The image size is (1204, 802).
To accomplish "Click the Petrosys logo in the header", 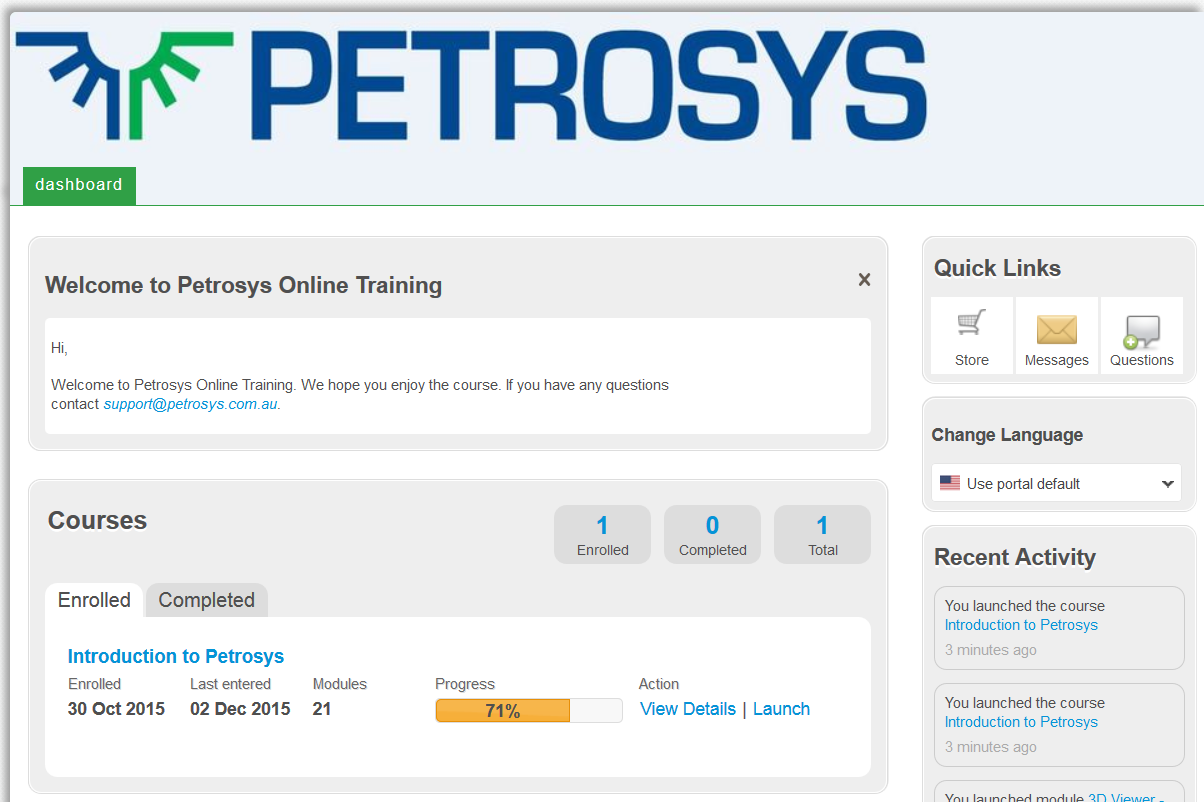I will (x=472, y=86).
